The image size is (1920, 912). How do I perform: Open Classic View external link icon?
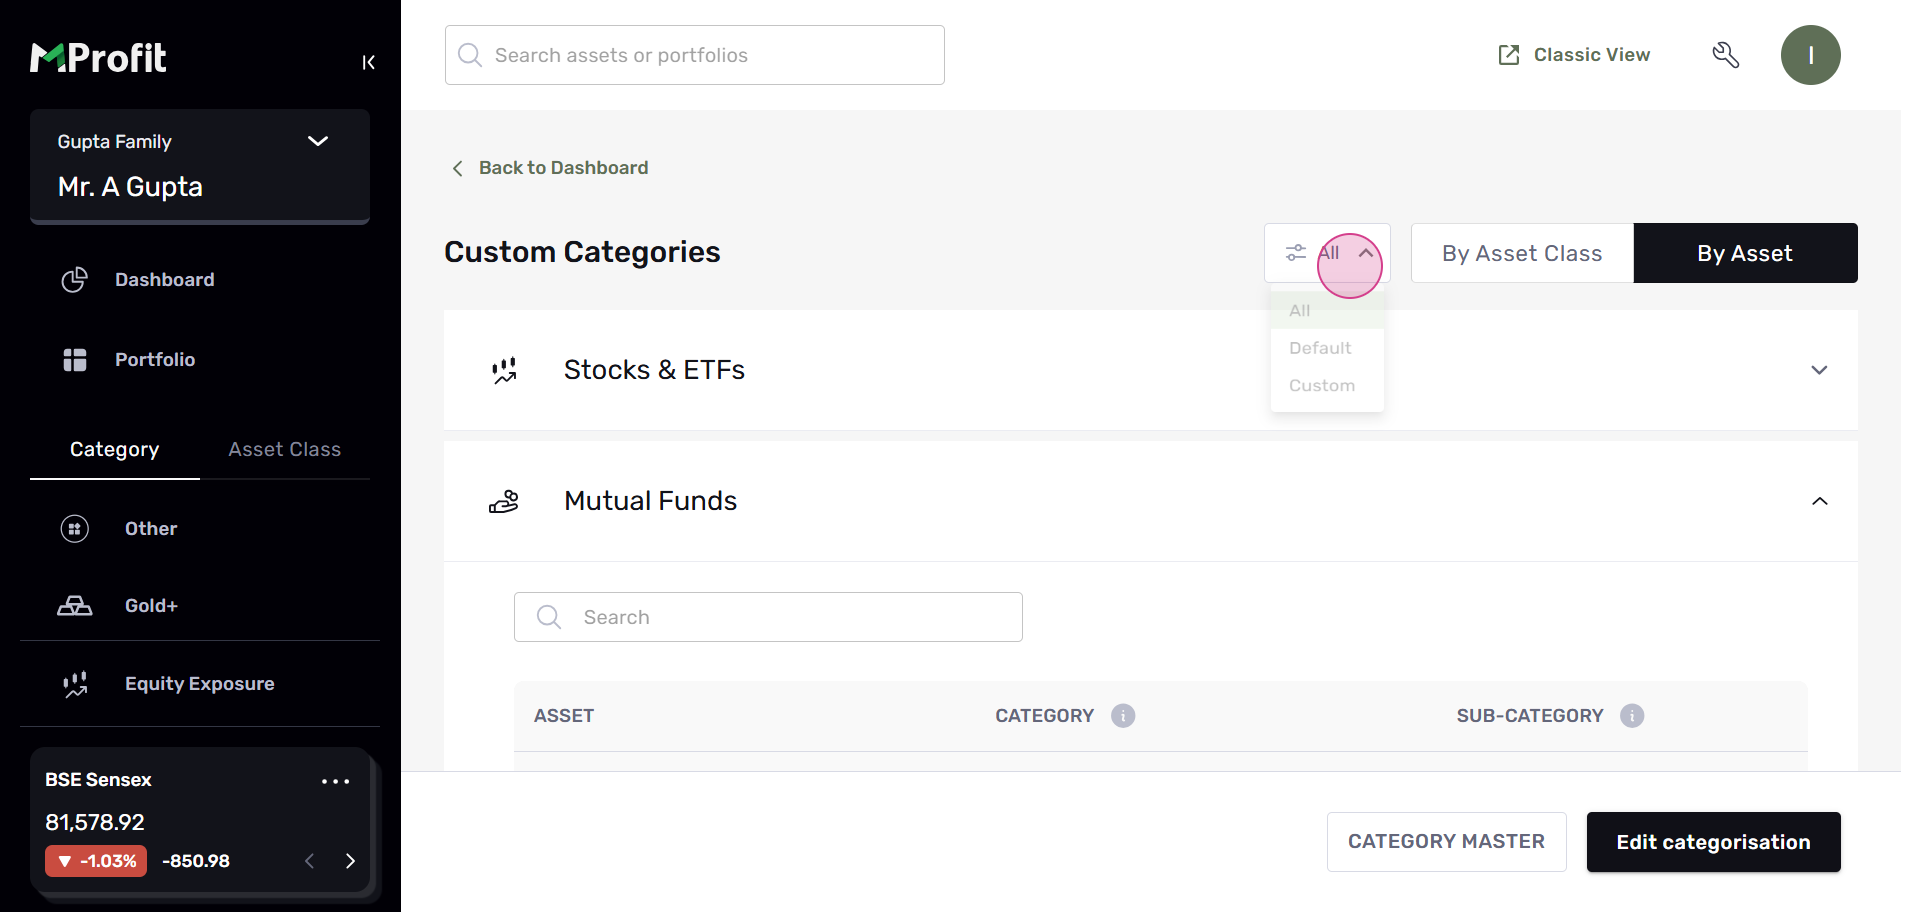[x=1509, y=55]
